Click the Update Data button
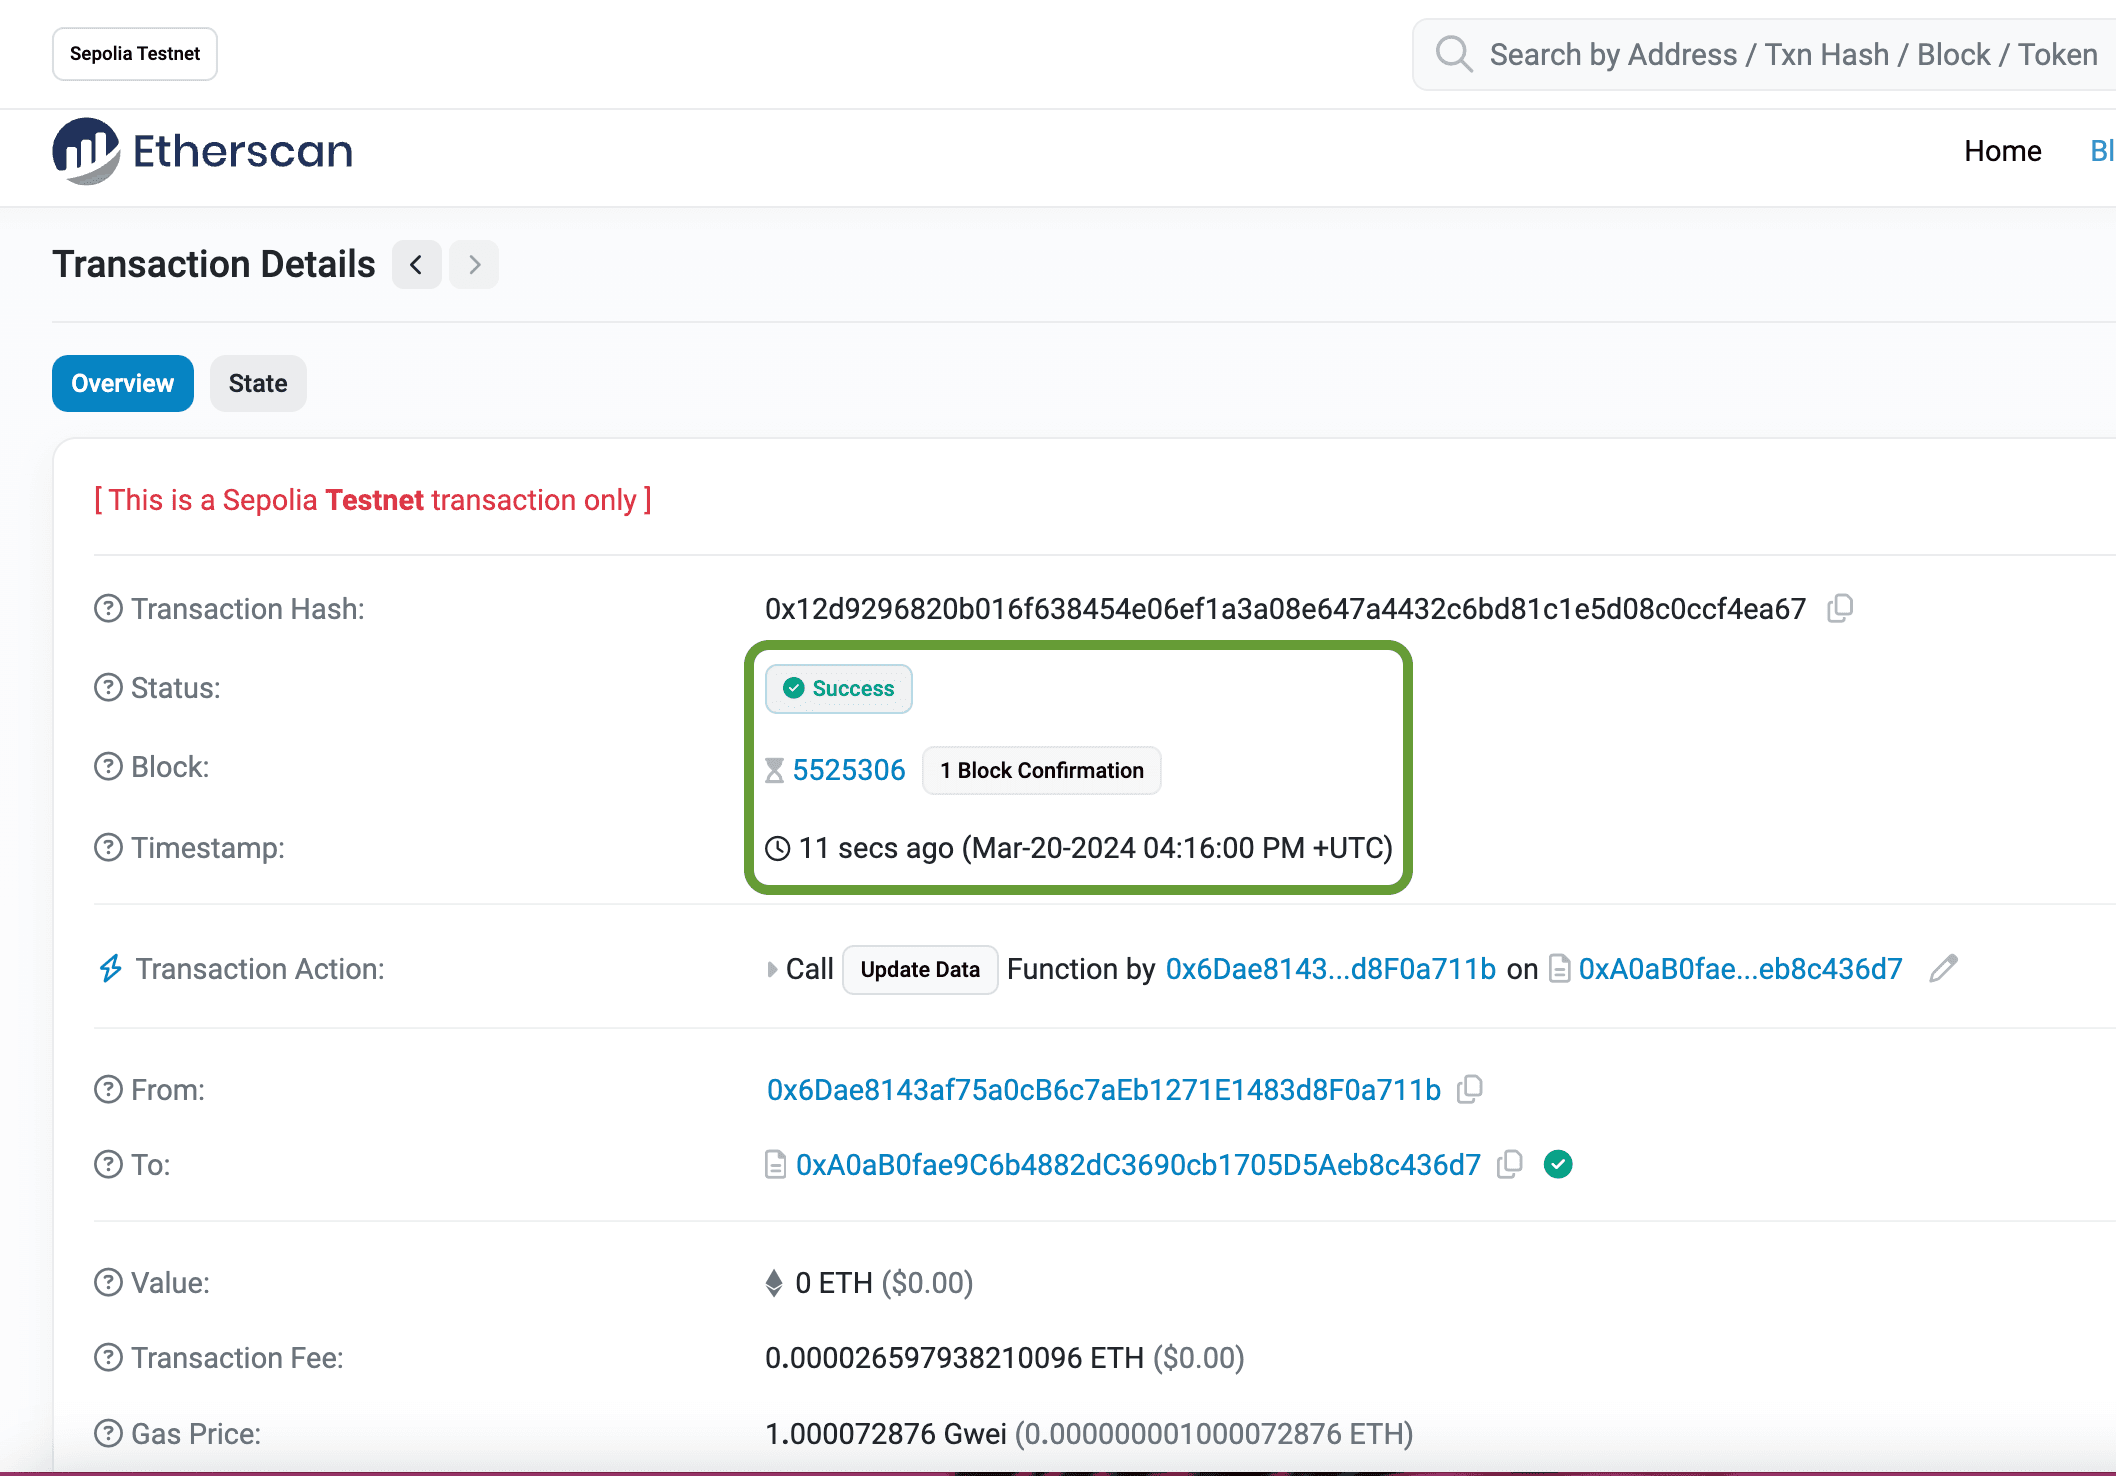 pos(919,969)
